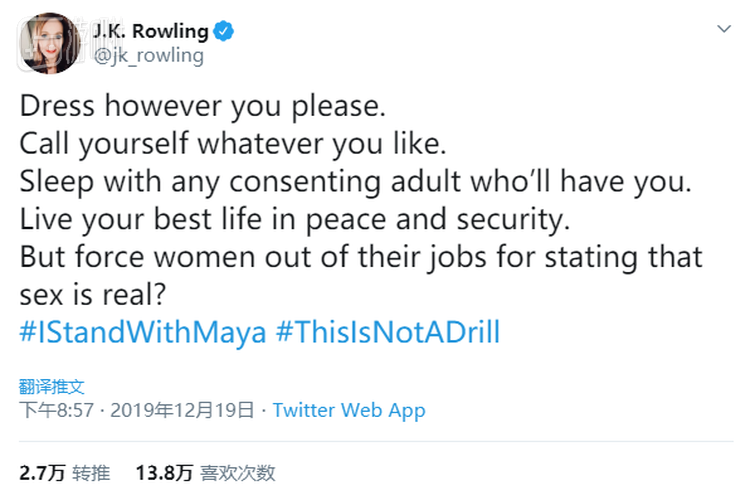
Task: Open the #IStandWithMaya hashtag
Action: pyautogui.click(x=143, y=332)
